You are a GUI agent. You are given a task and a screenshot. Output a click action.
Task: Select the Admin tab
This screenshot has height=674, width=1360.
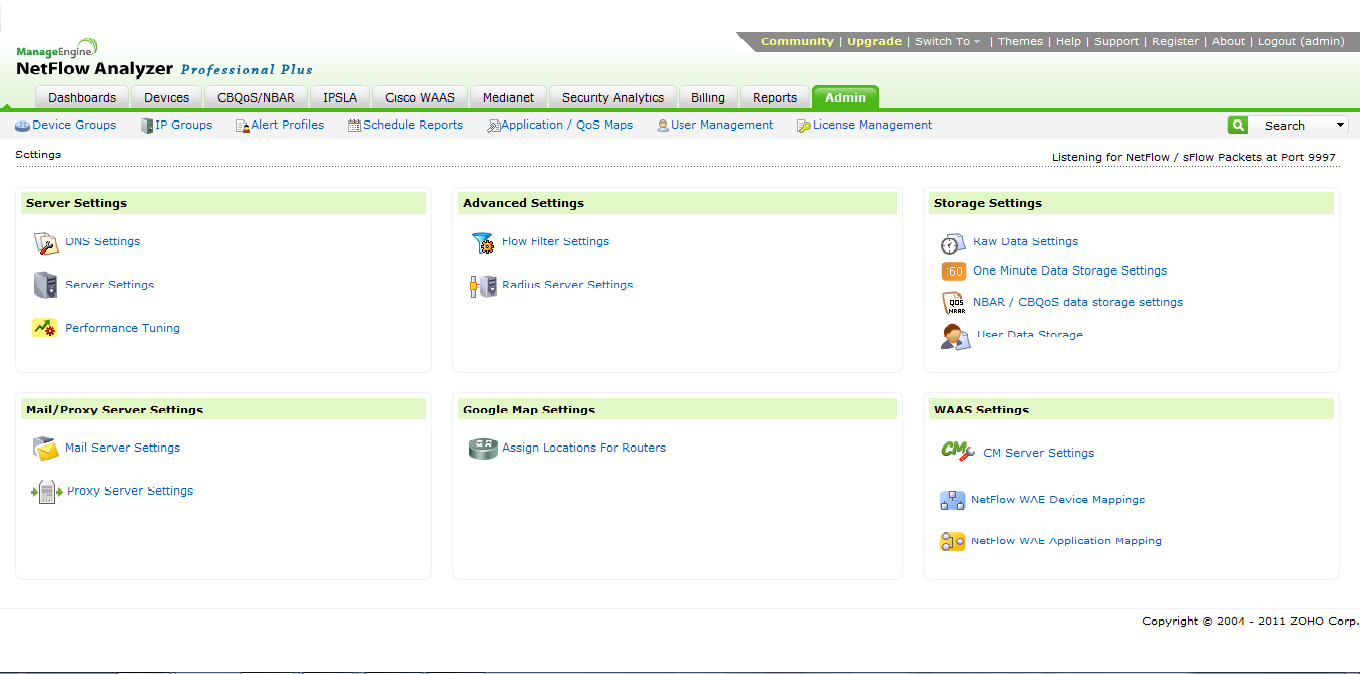pos(845,98)
